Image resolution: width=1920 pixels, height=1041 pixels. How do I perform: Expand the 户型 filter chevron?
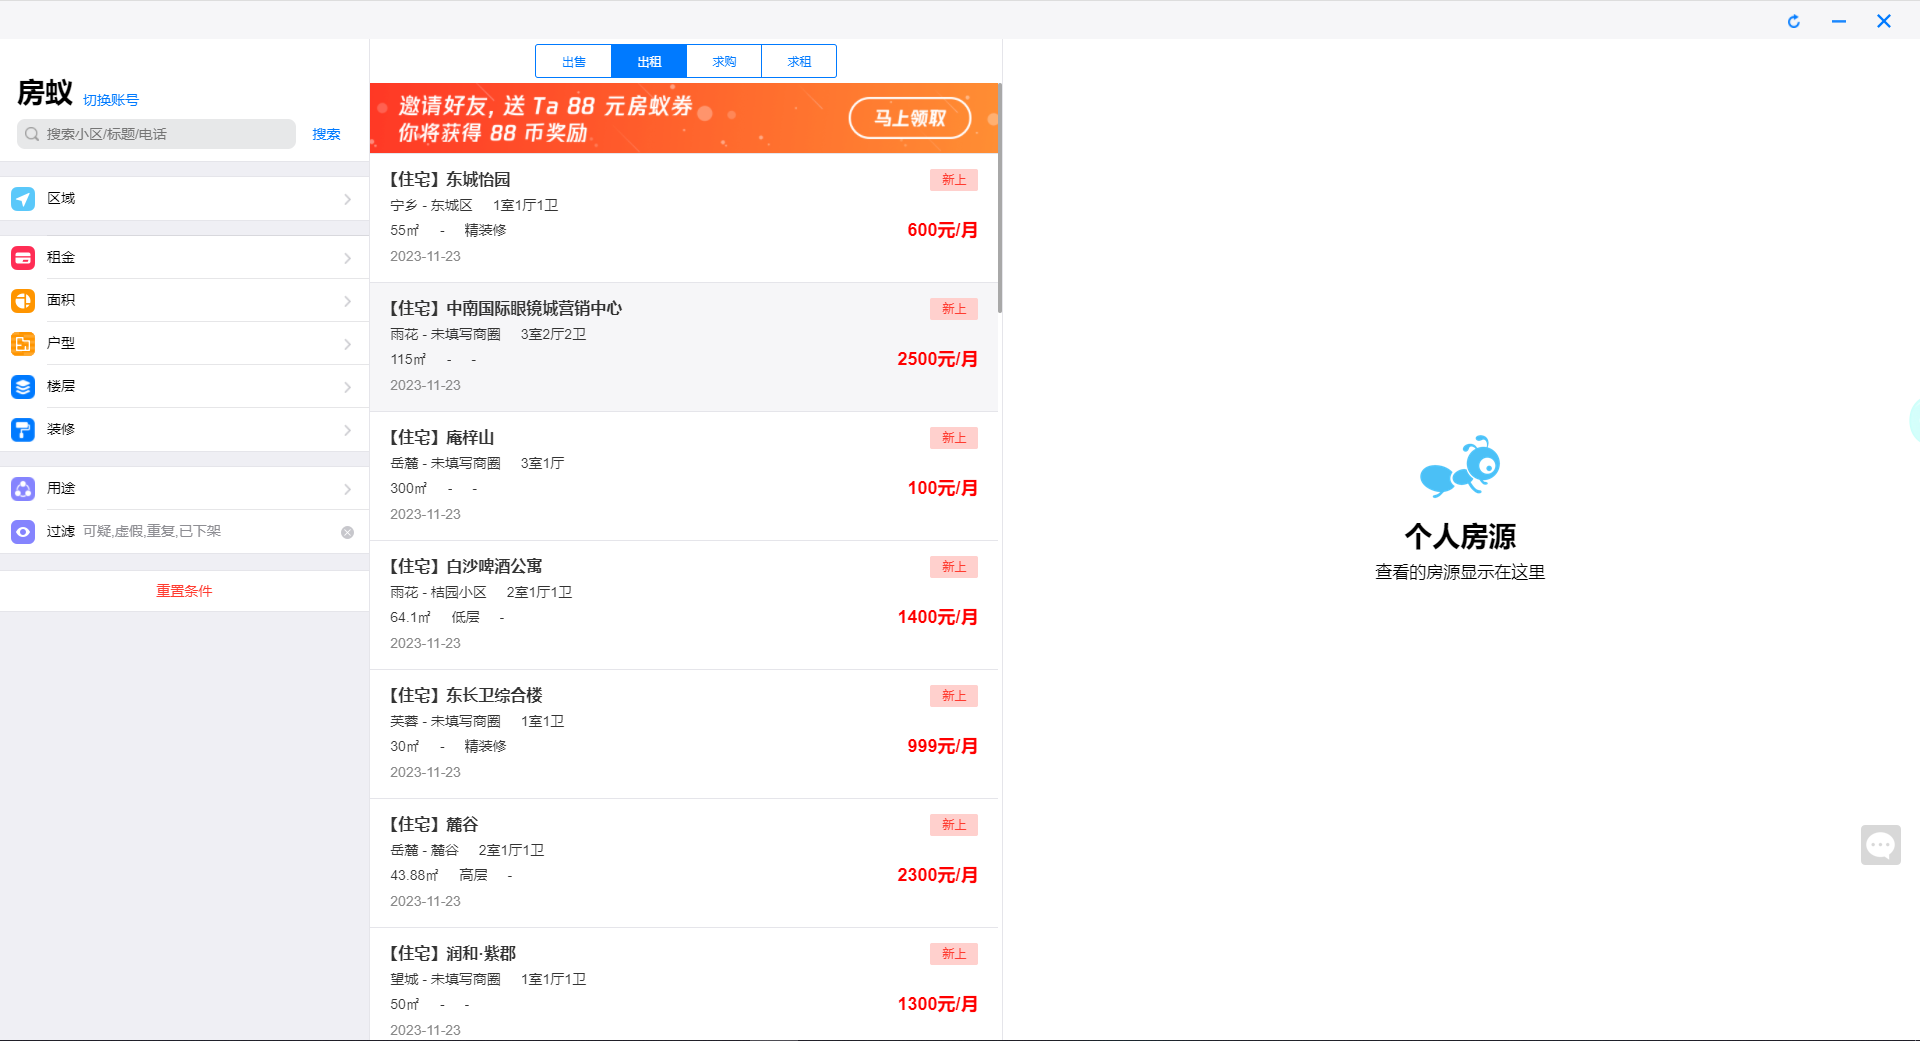[348, 344]
